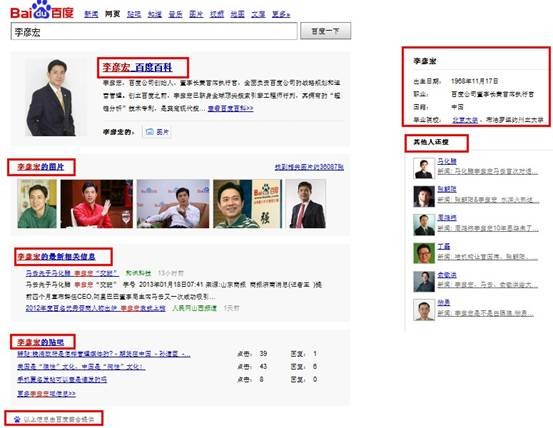Click the search box containing 李彦宏
The height and width of the screenshot is (428, 553).
[154, 32]
